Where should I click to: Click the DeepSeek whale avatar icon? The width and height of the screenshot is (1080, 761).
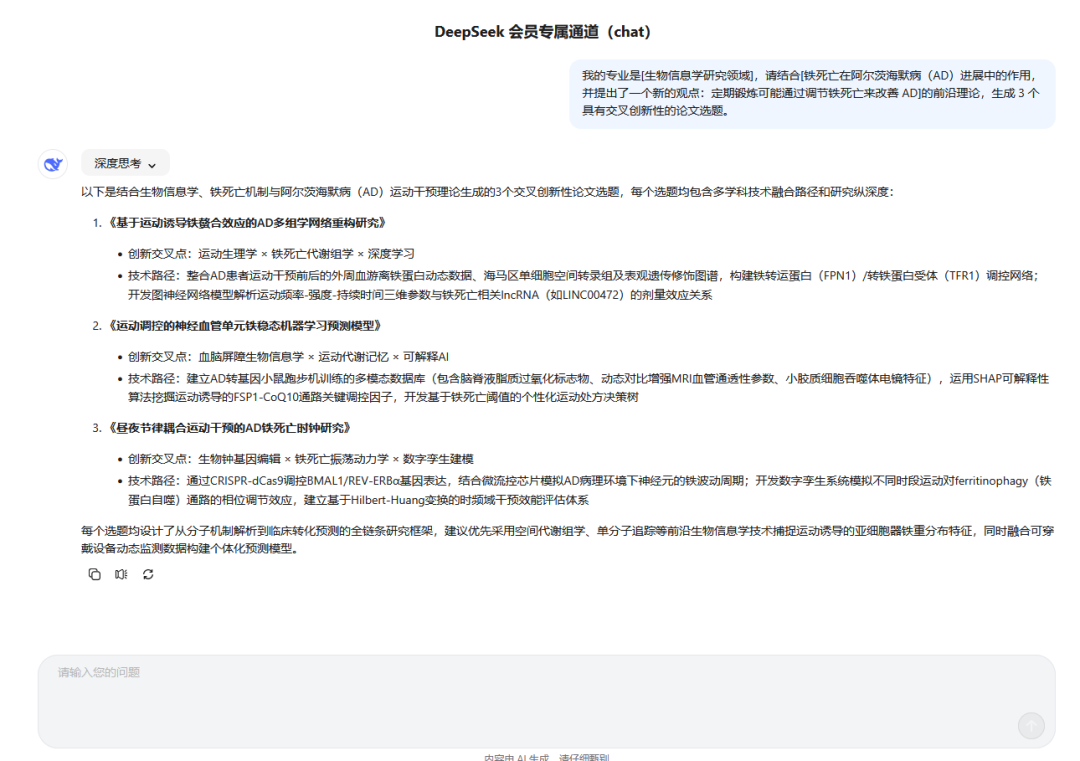(53, 164)
